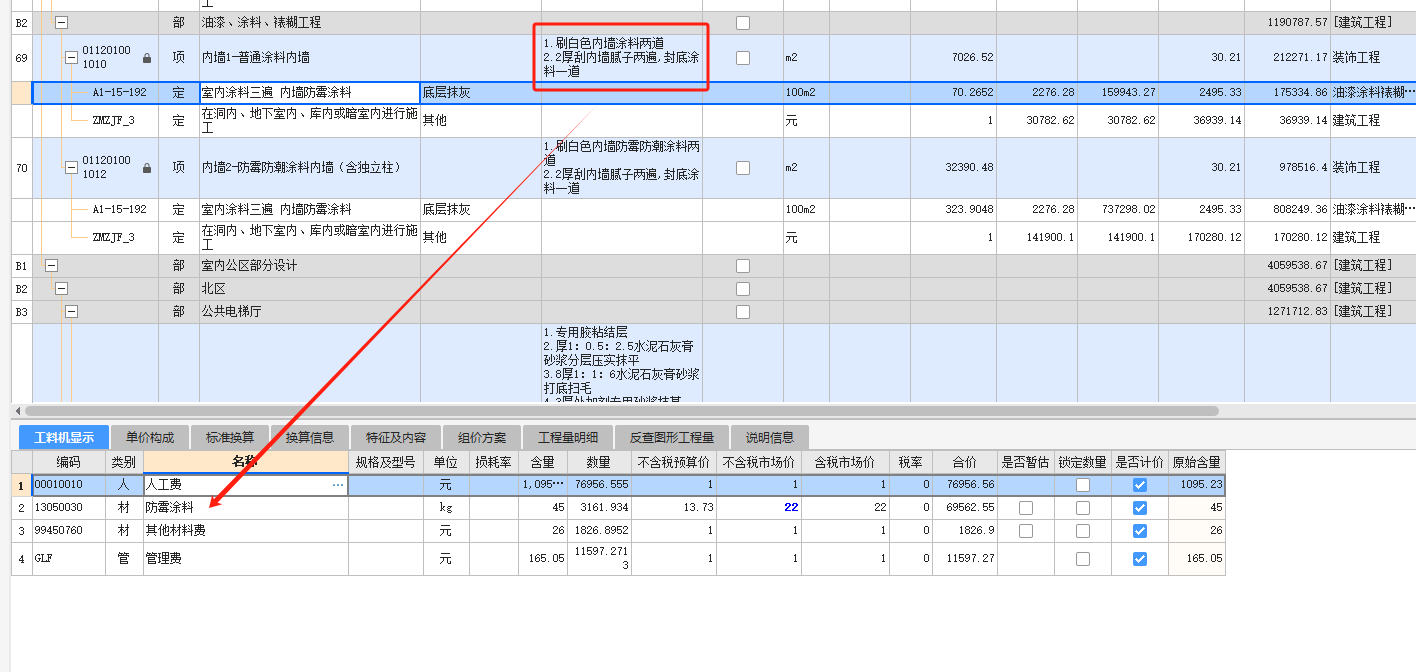Viewport: 1416px width, 672px height.
Task: Click the 编码 column header
Action: [69, 462]
